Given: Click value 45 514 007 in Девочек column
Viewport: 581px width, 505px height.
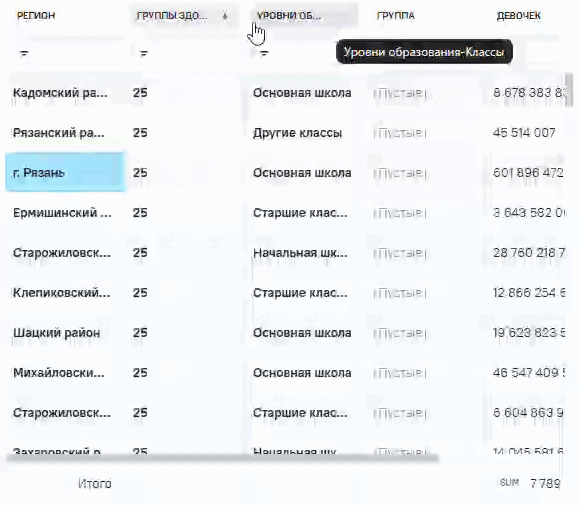Looking at the screenshot, I should coord(524,133).
